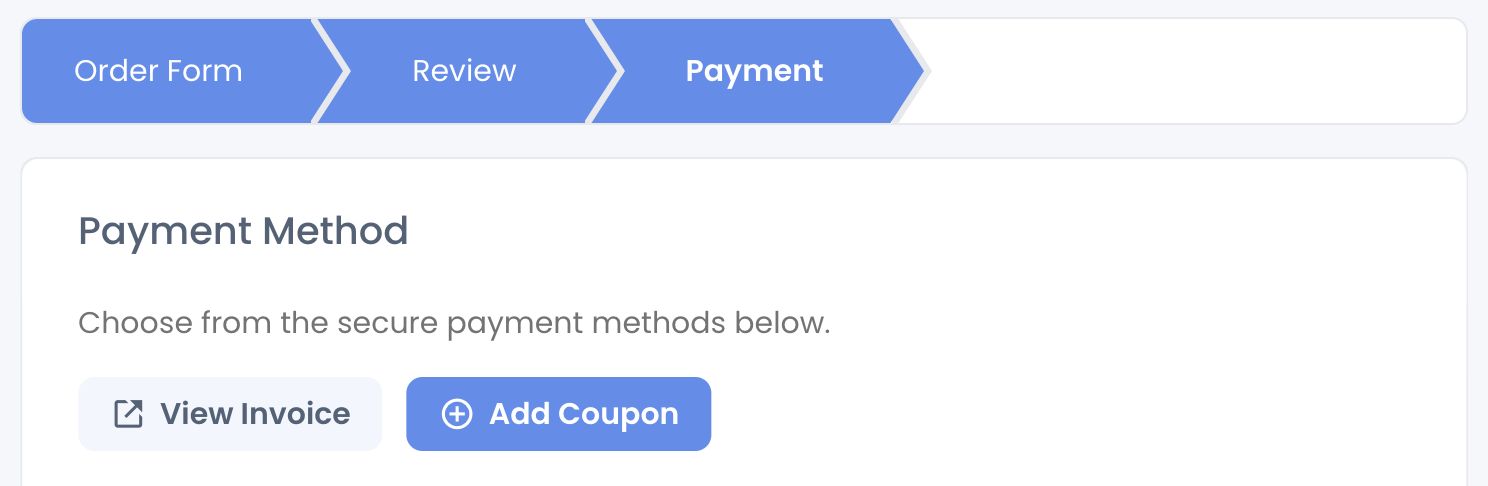The height and width of the screenshot is (486, 1488).
Task: Return to the Review step
Action: point(464,71)
